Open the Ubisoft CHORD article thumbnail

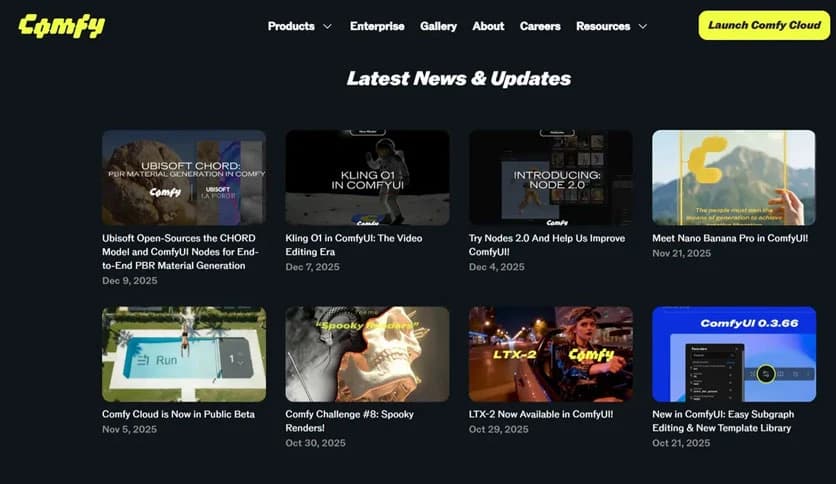tap(184, 178)
